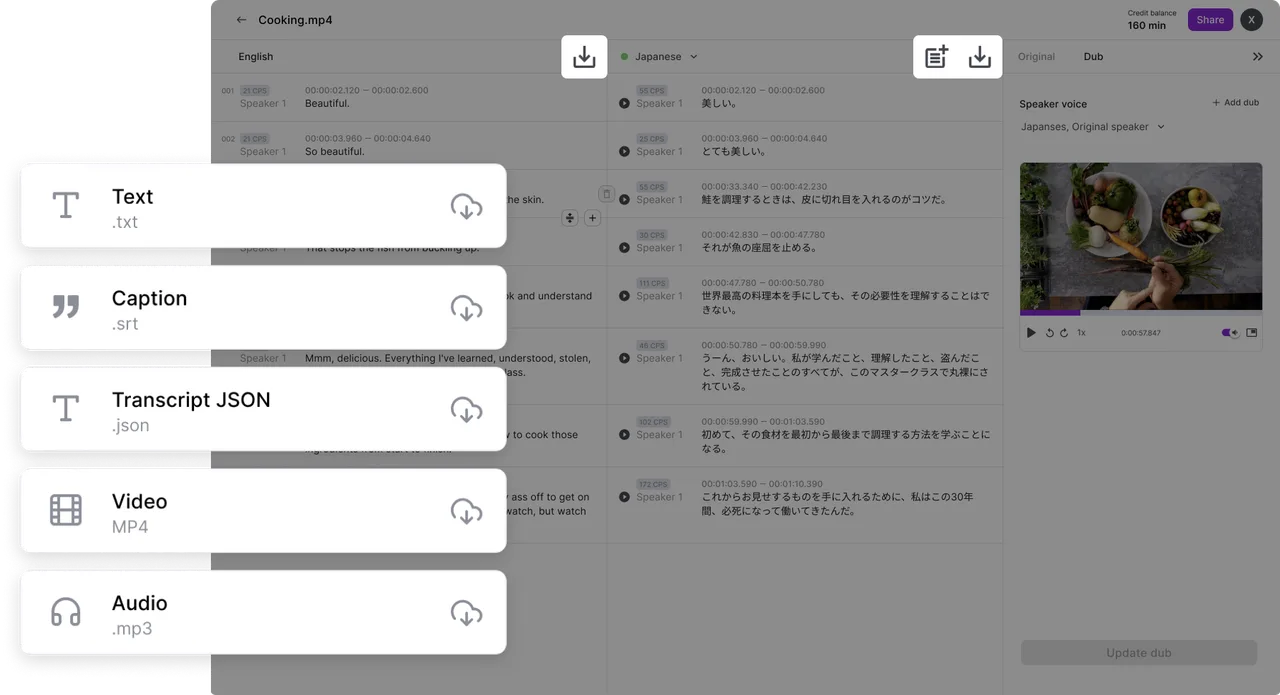Change playback speed from 1x
This screenshot has width=1280, height=695.
pyautogui.click(x=1081, y=333)
